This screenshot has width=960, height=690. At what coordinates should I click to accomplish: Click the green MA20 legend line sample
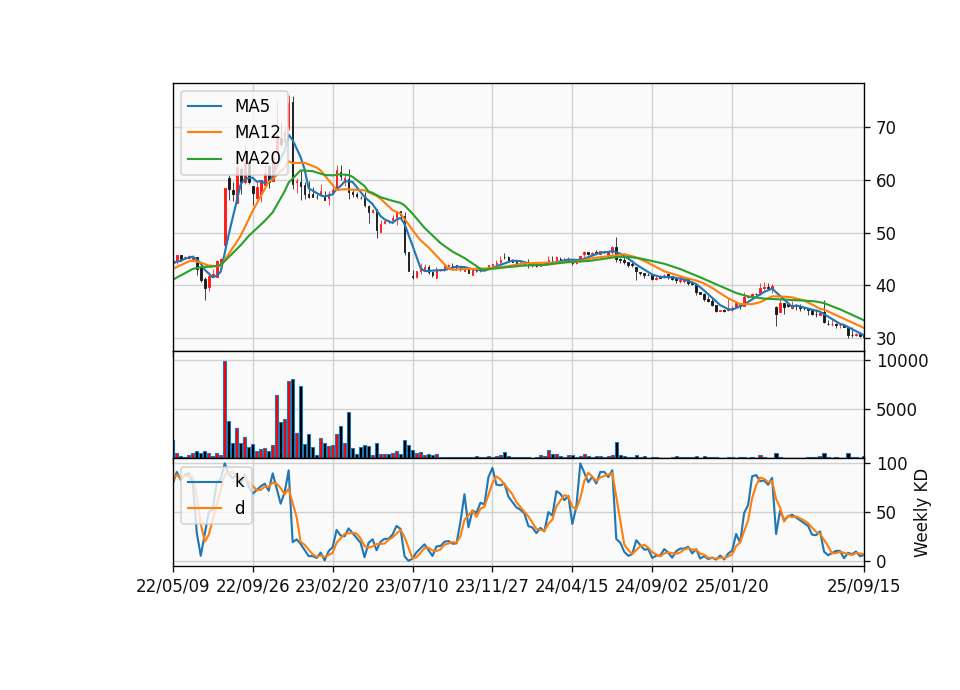[204, 158]
